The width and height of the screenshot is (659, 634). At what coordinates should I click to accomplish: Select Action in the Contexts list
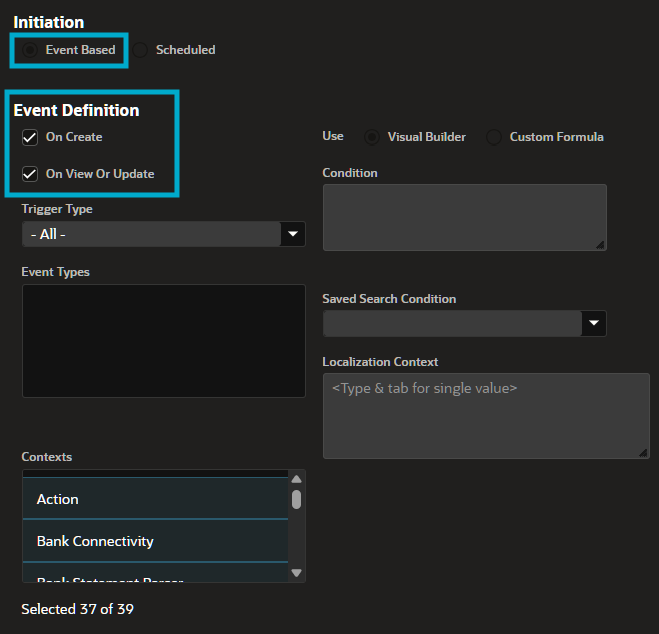[x=156, y=499]
